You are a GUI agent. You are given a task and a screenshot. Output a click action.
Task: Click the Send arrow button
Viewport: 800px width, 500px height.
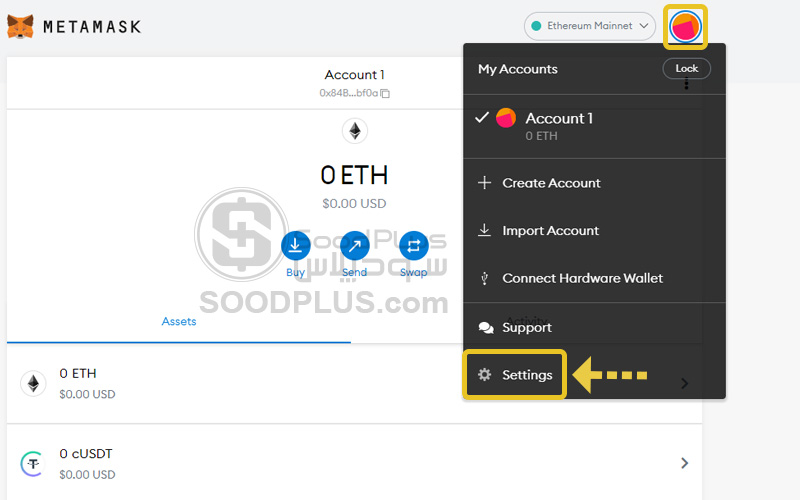point(355,245)
